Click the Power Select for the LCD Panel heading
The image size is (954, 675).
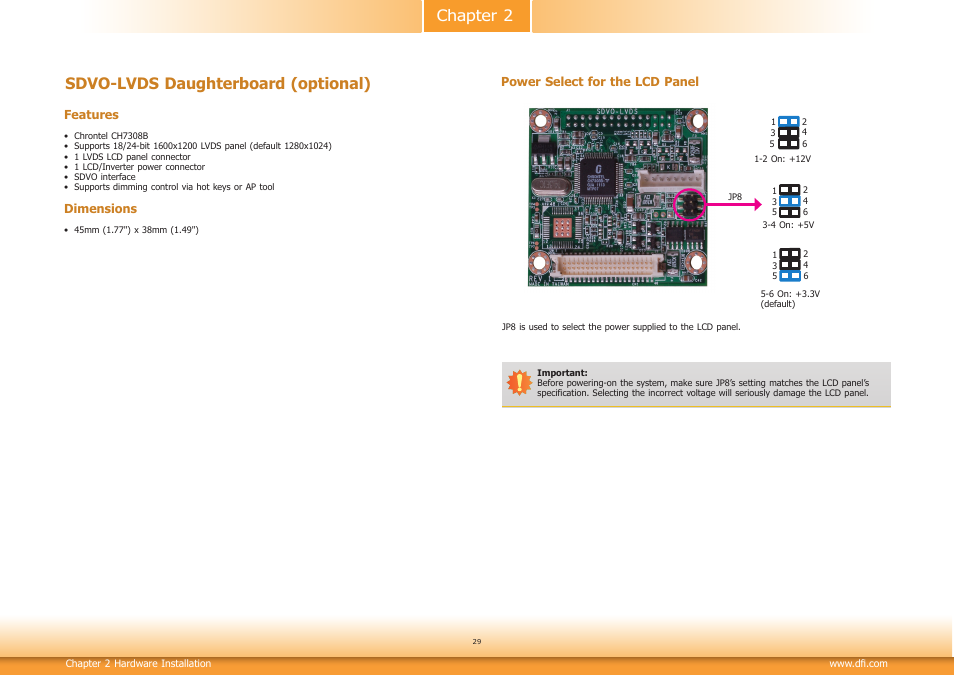pos(599,82)
